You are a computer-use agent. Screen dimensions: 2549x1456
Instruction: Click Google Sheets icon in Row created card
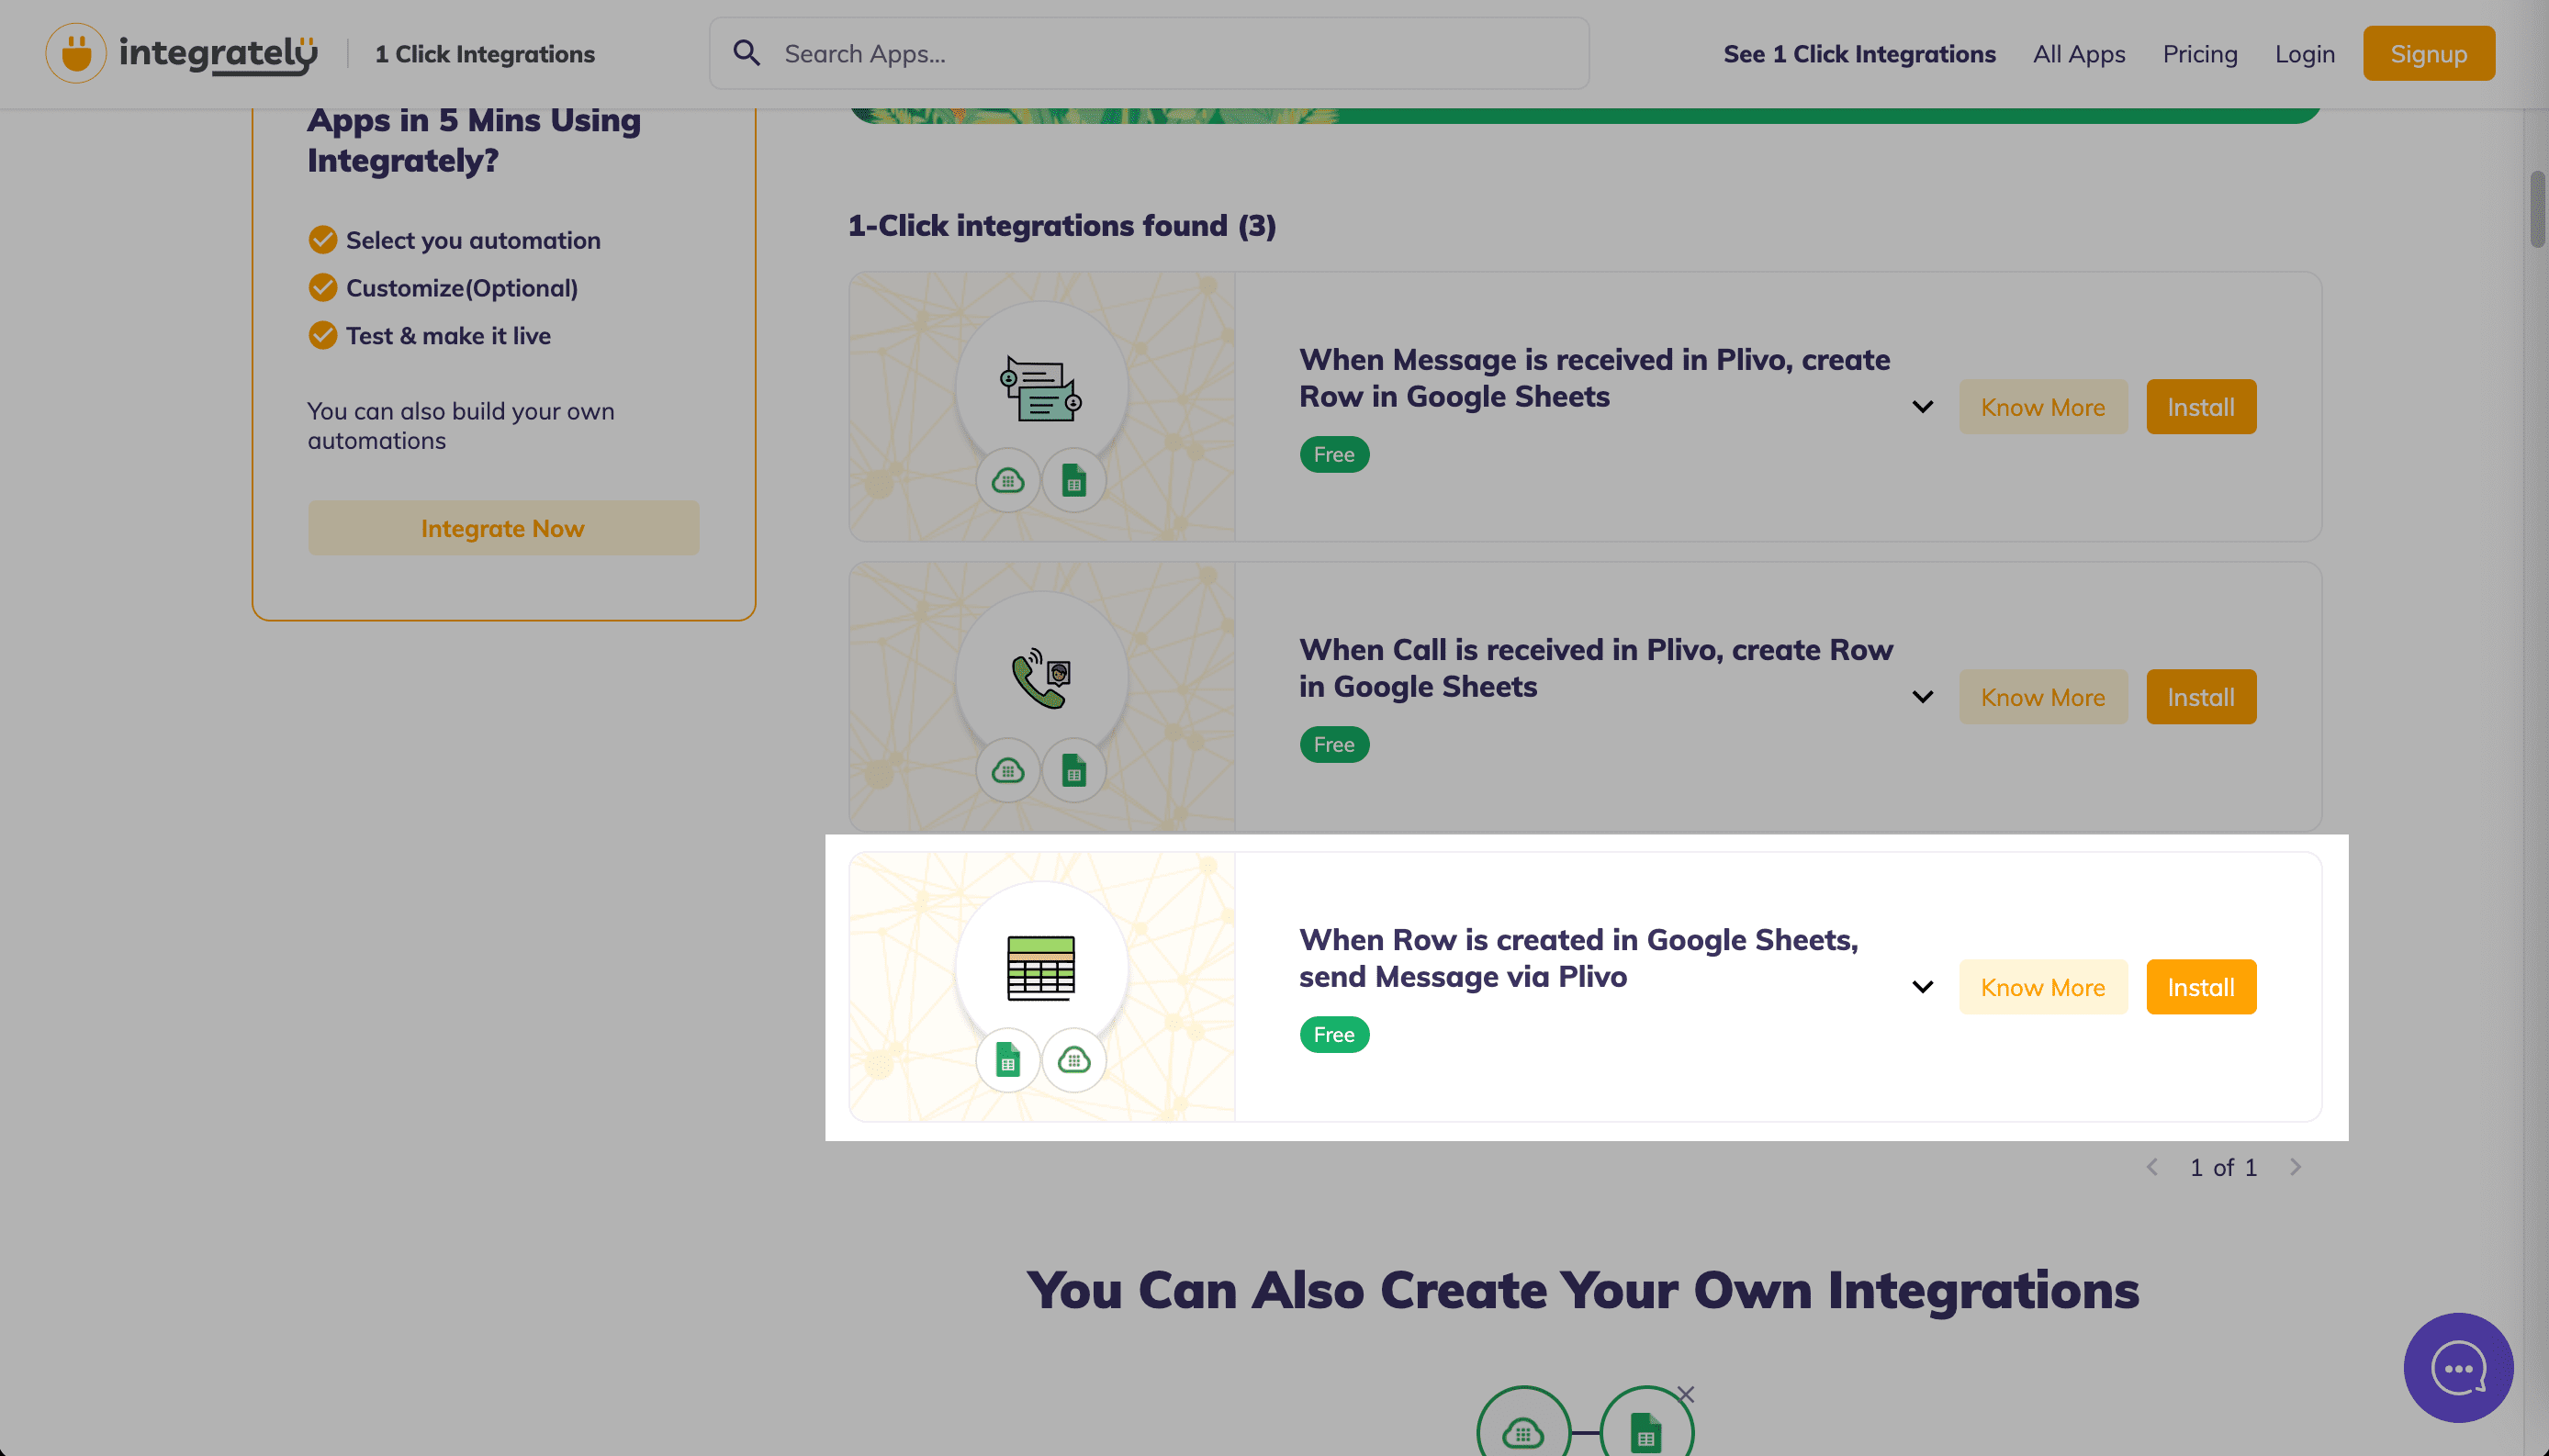[x=1008, y=1060]
